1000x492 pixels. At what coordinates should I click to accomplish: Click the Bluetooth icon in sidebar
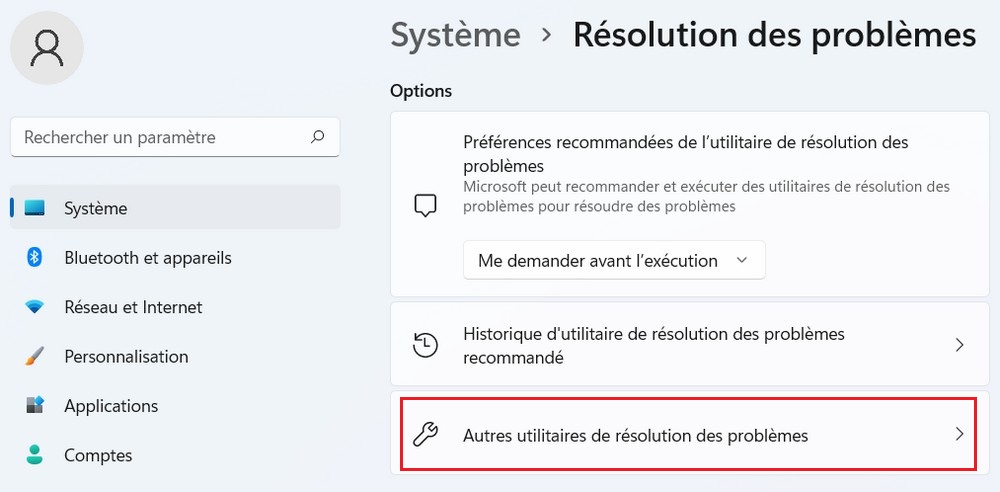tap(35, 258)
